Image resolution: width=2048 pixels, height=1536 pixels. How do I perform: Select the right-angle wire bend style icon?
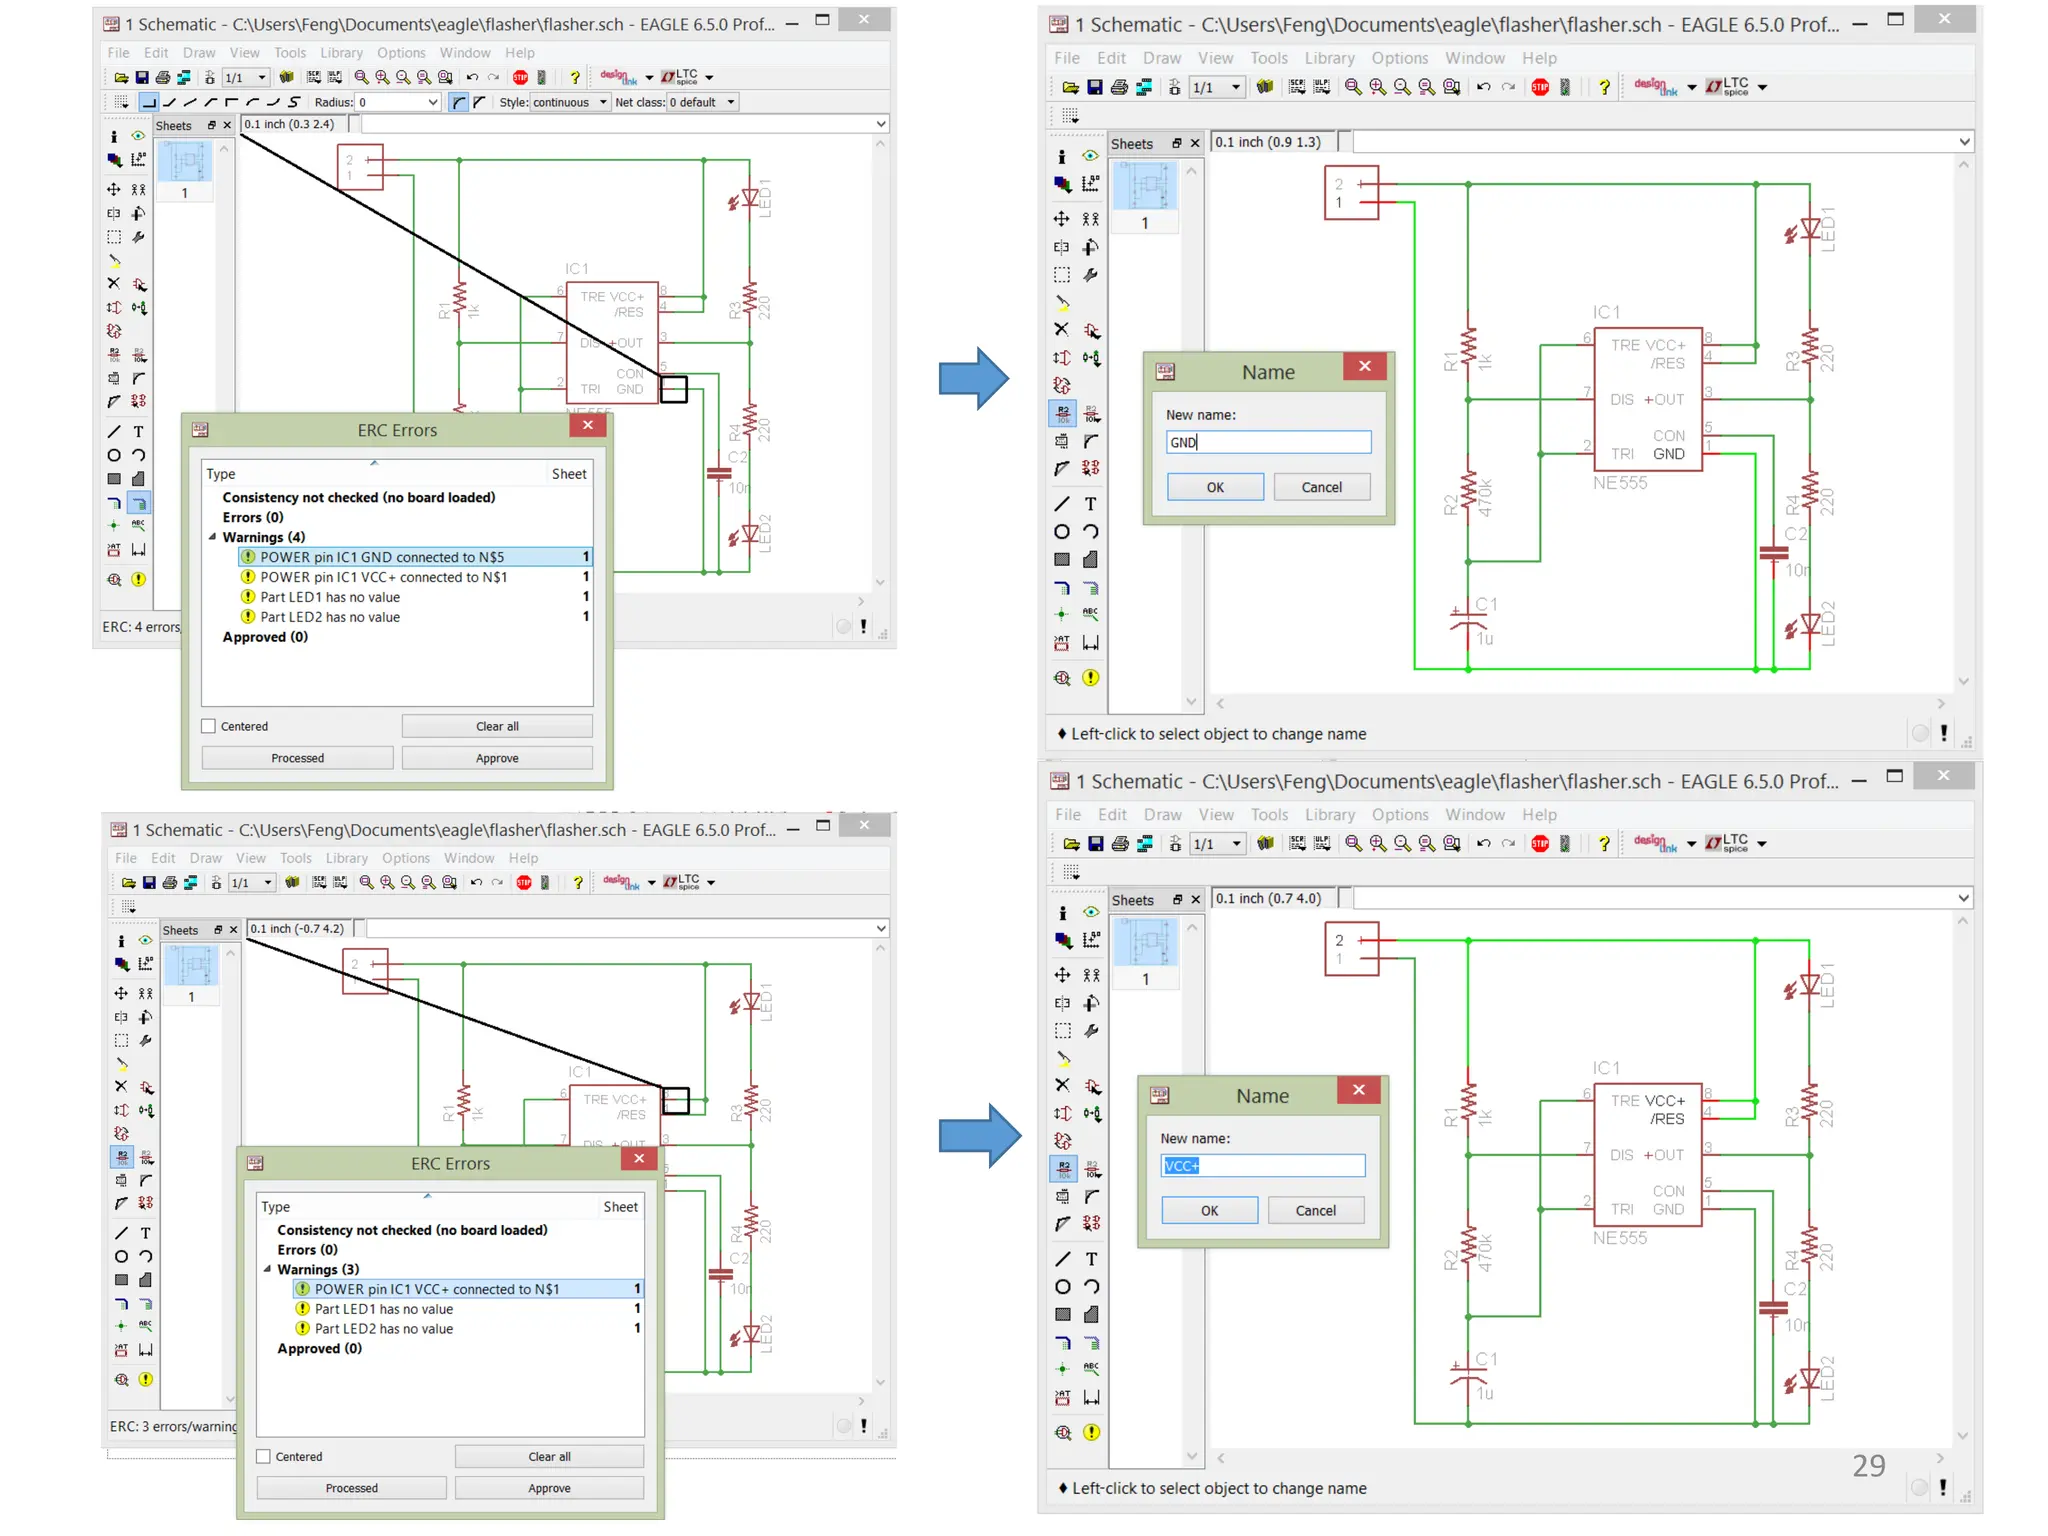pyautogui.click(x=149, y=102)
